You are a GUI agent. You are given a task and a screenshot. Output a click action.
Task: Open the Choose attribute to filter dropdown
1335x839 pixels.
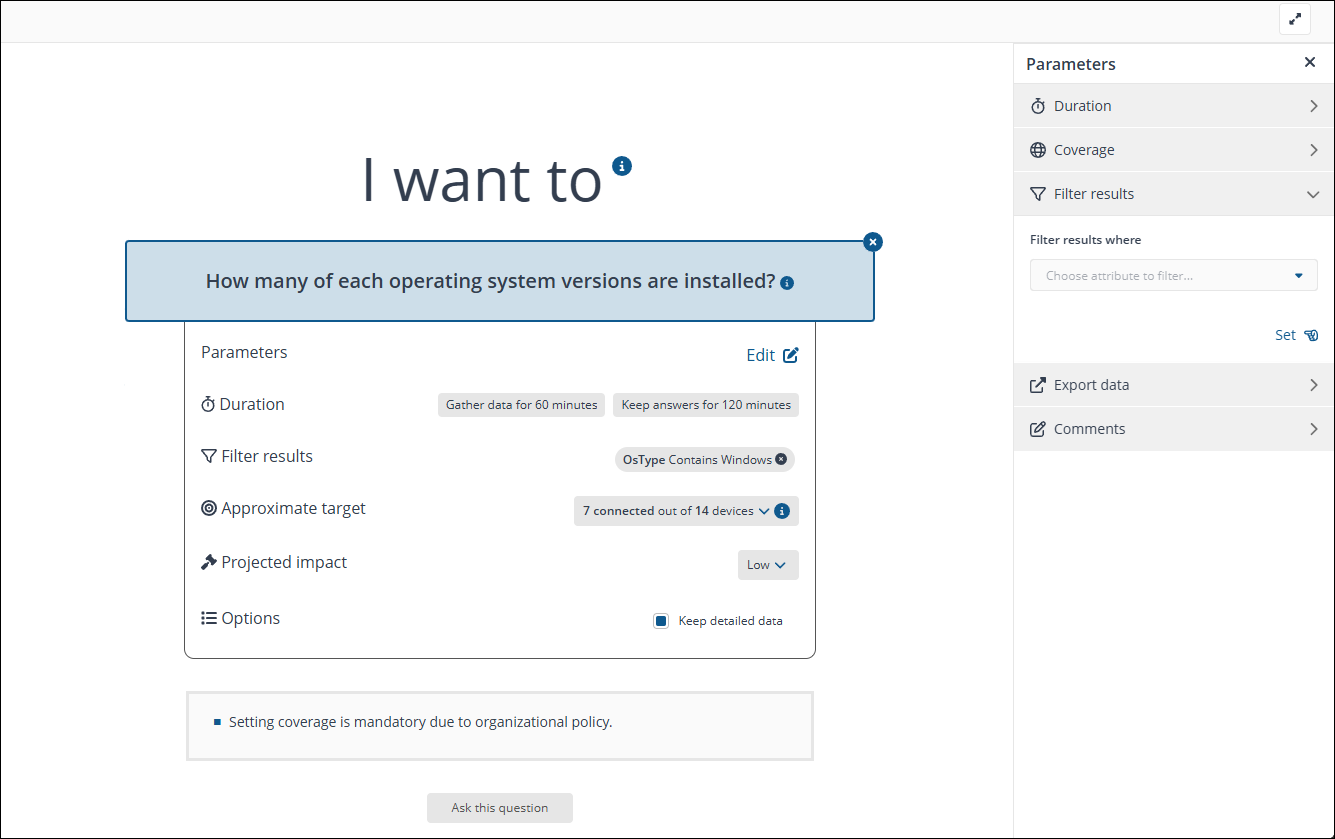click(x=1173, y=276)
